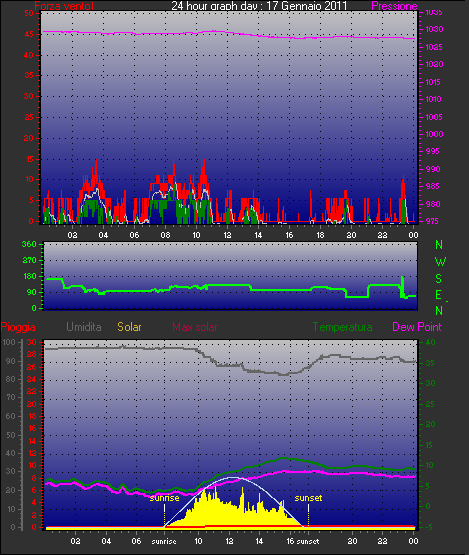Click the yellow sunset label in chart
This screenshot has height=555, width=469.
click(x=308, y=498)
